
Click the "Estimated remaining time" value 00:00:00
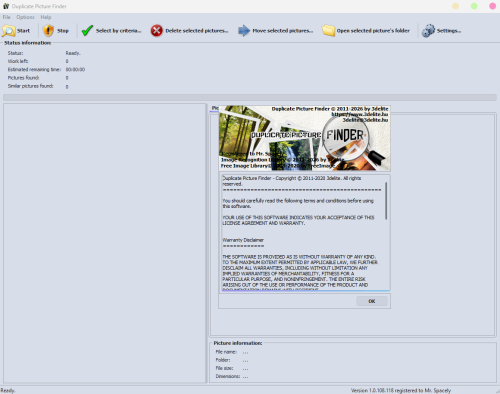[x=75, y=69]
